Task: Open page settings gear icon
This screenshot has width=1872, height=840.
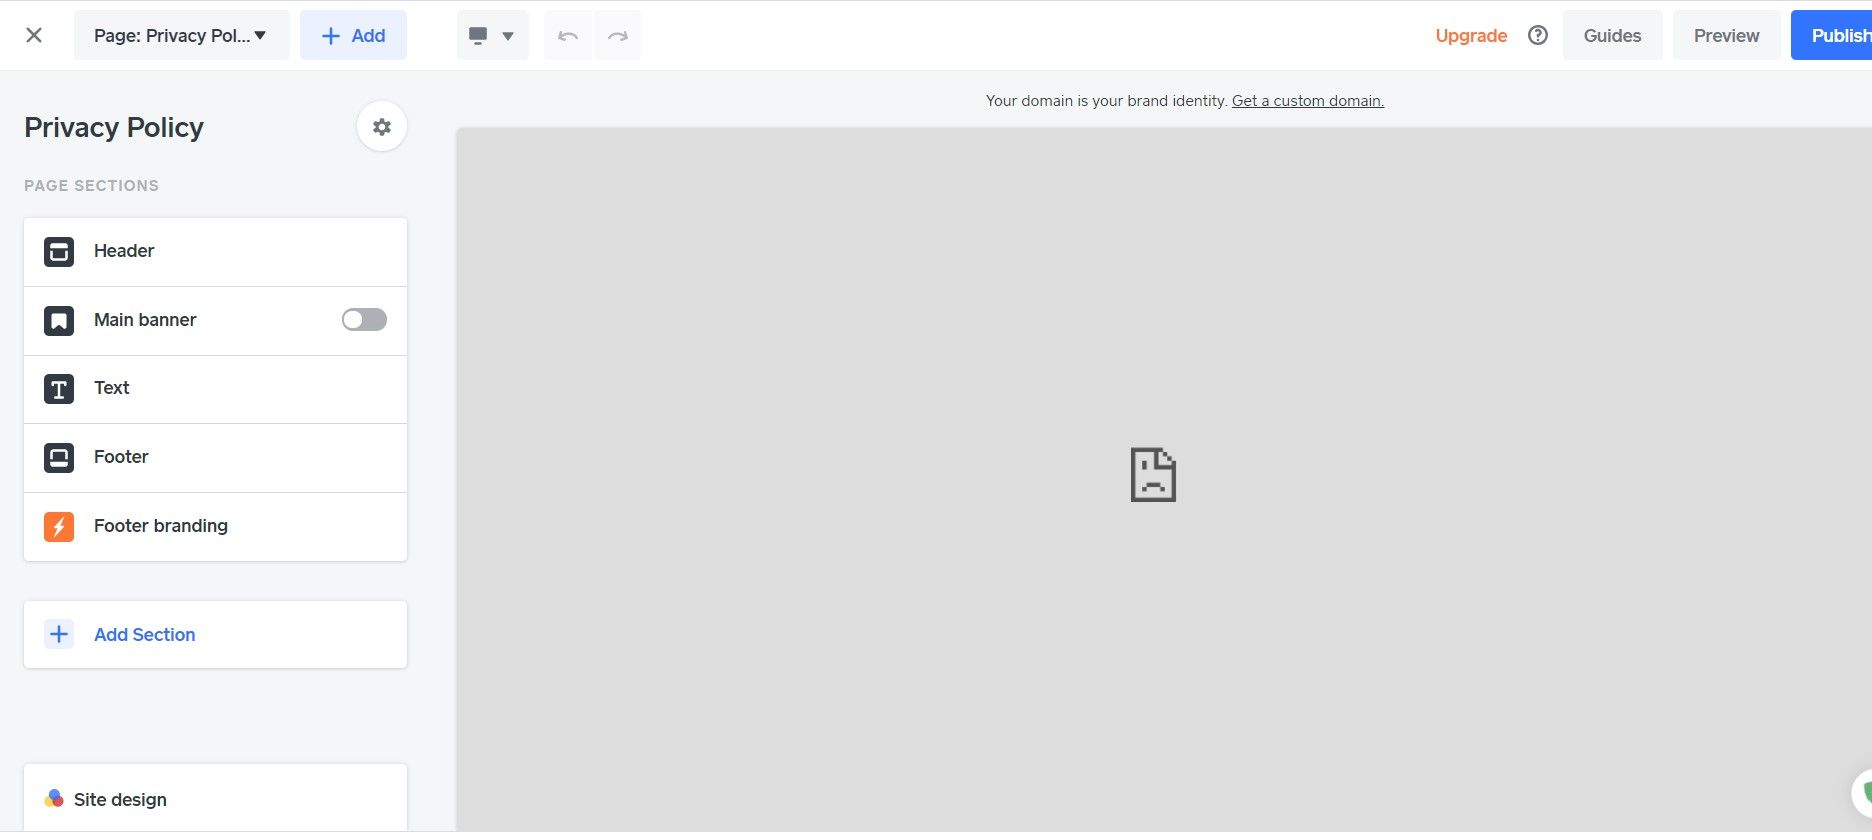Action: click(x=381, y=127)
